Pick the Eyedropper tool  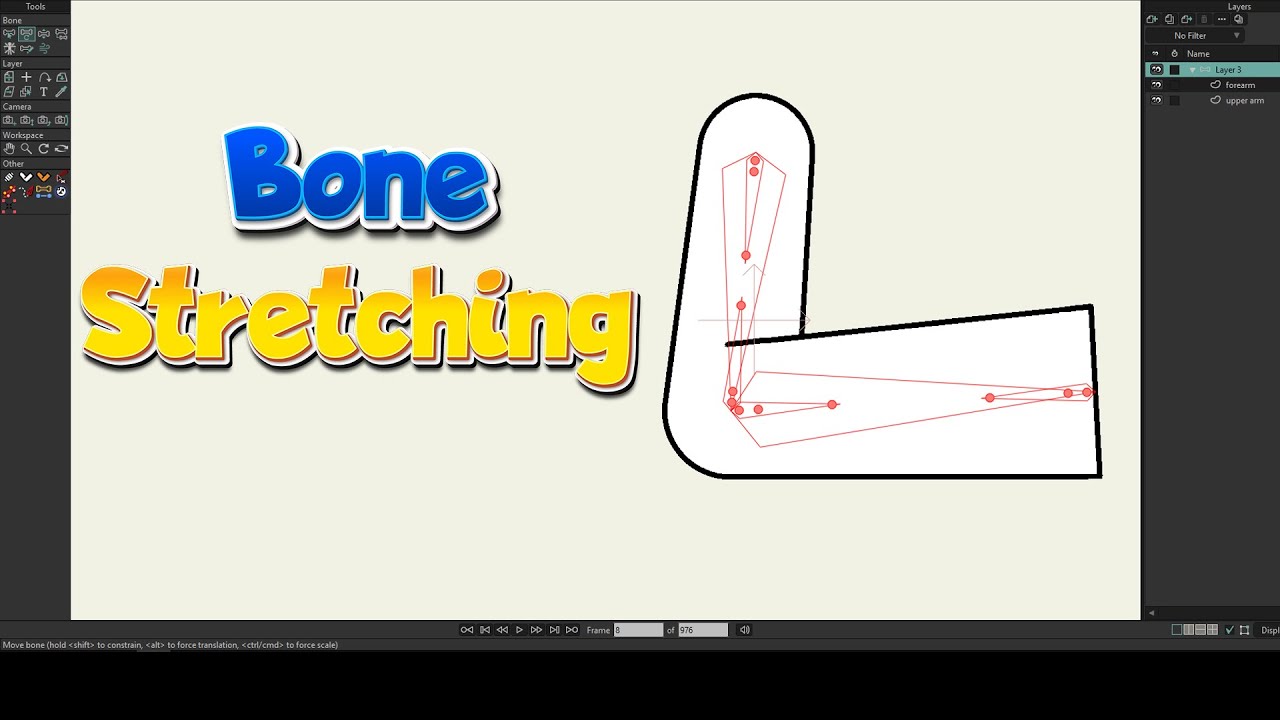[62, 91]
